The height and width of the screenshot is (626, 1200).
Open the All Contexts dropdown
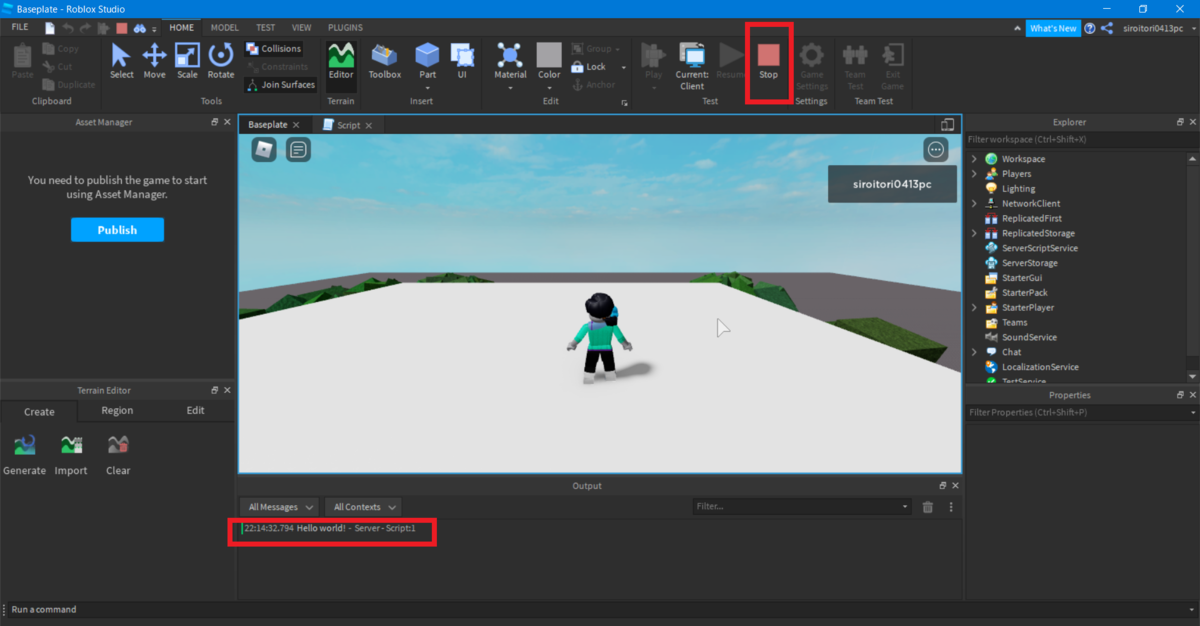coord(364,507)
